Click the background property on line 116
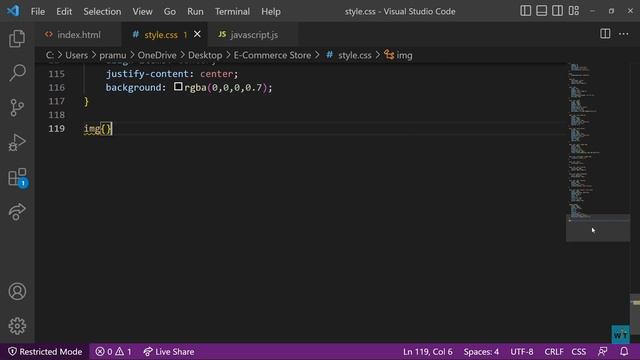This screenshot has height=360, width=640. [x=133, y=87]
